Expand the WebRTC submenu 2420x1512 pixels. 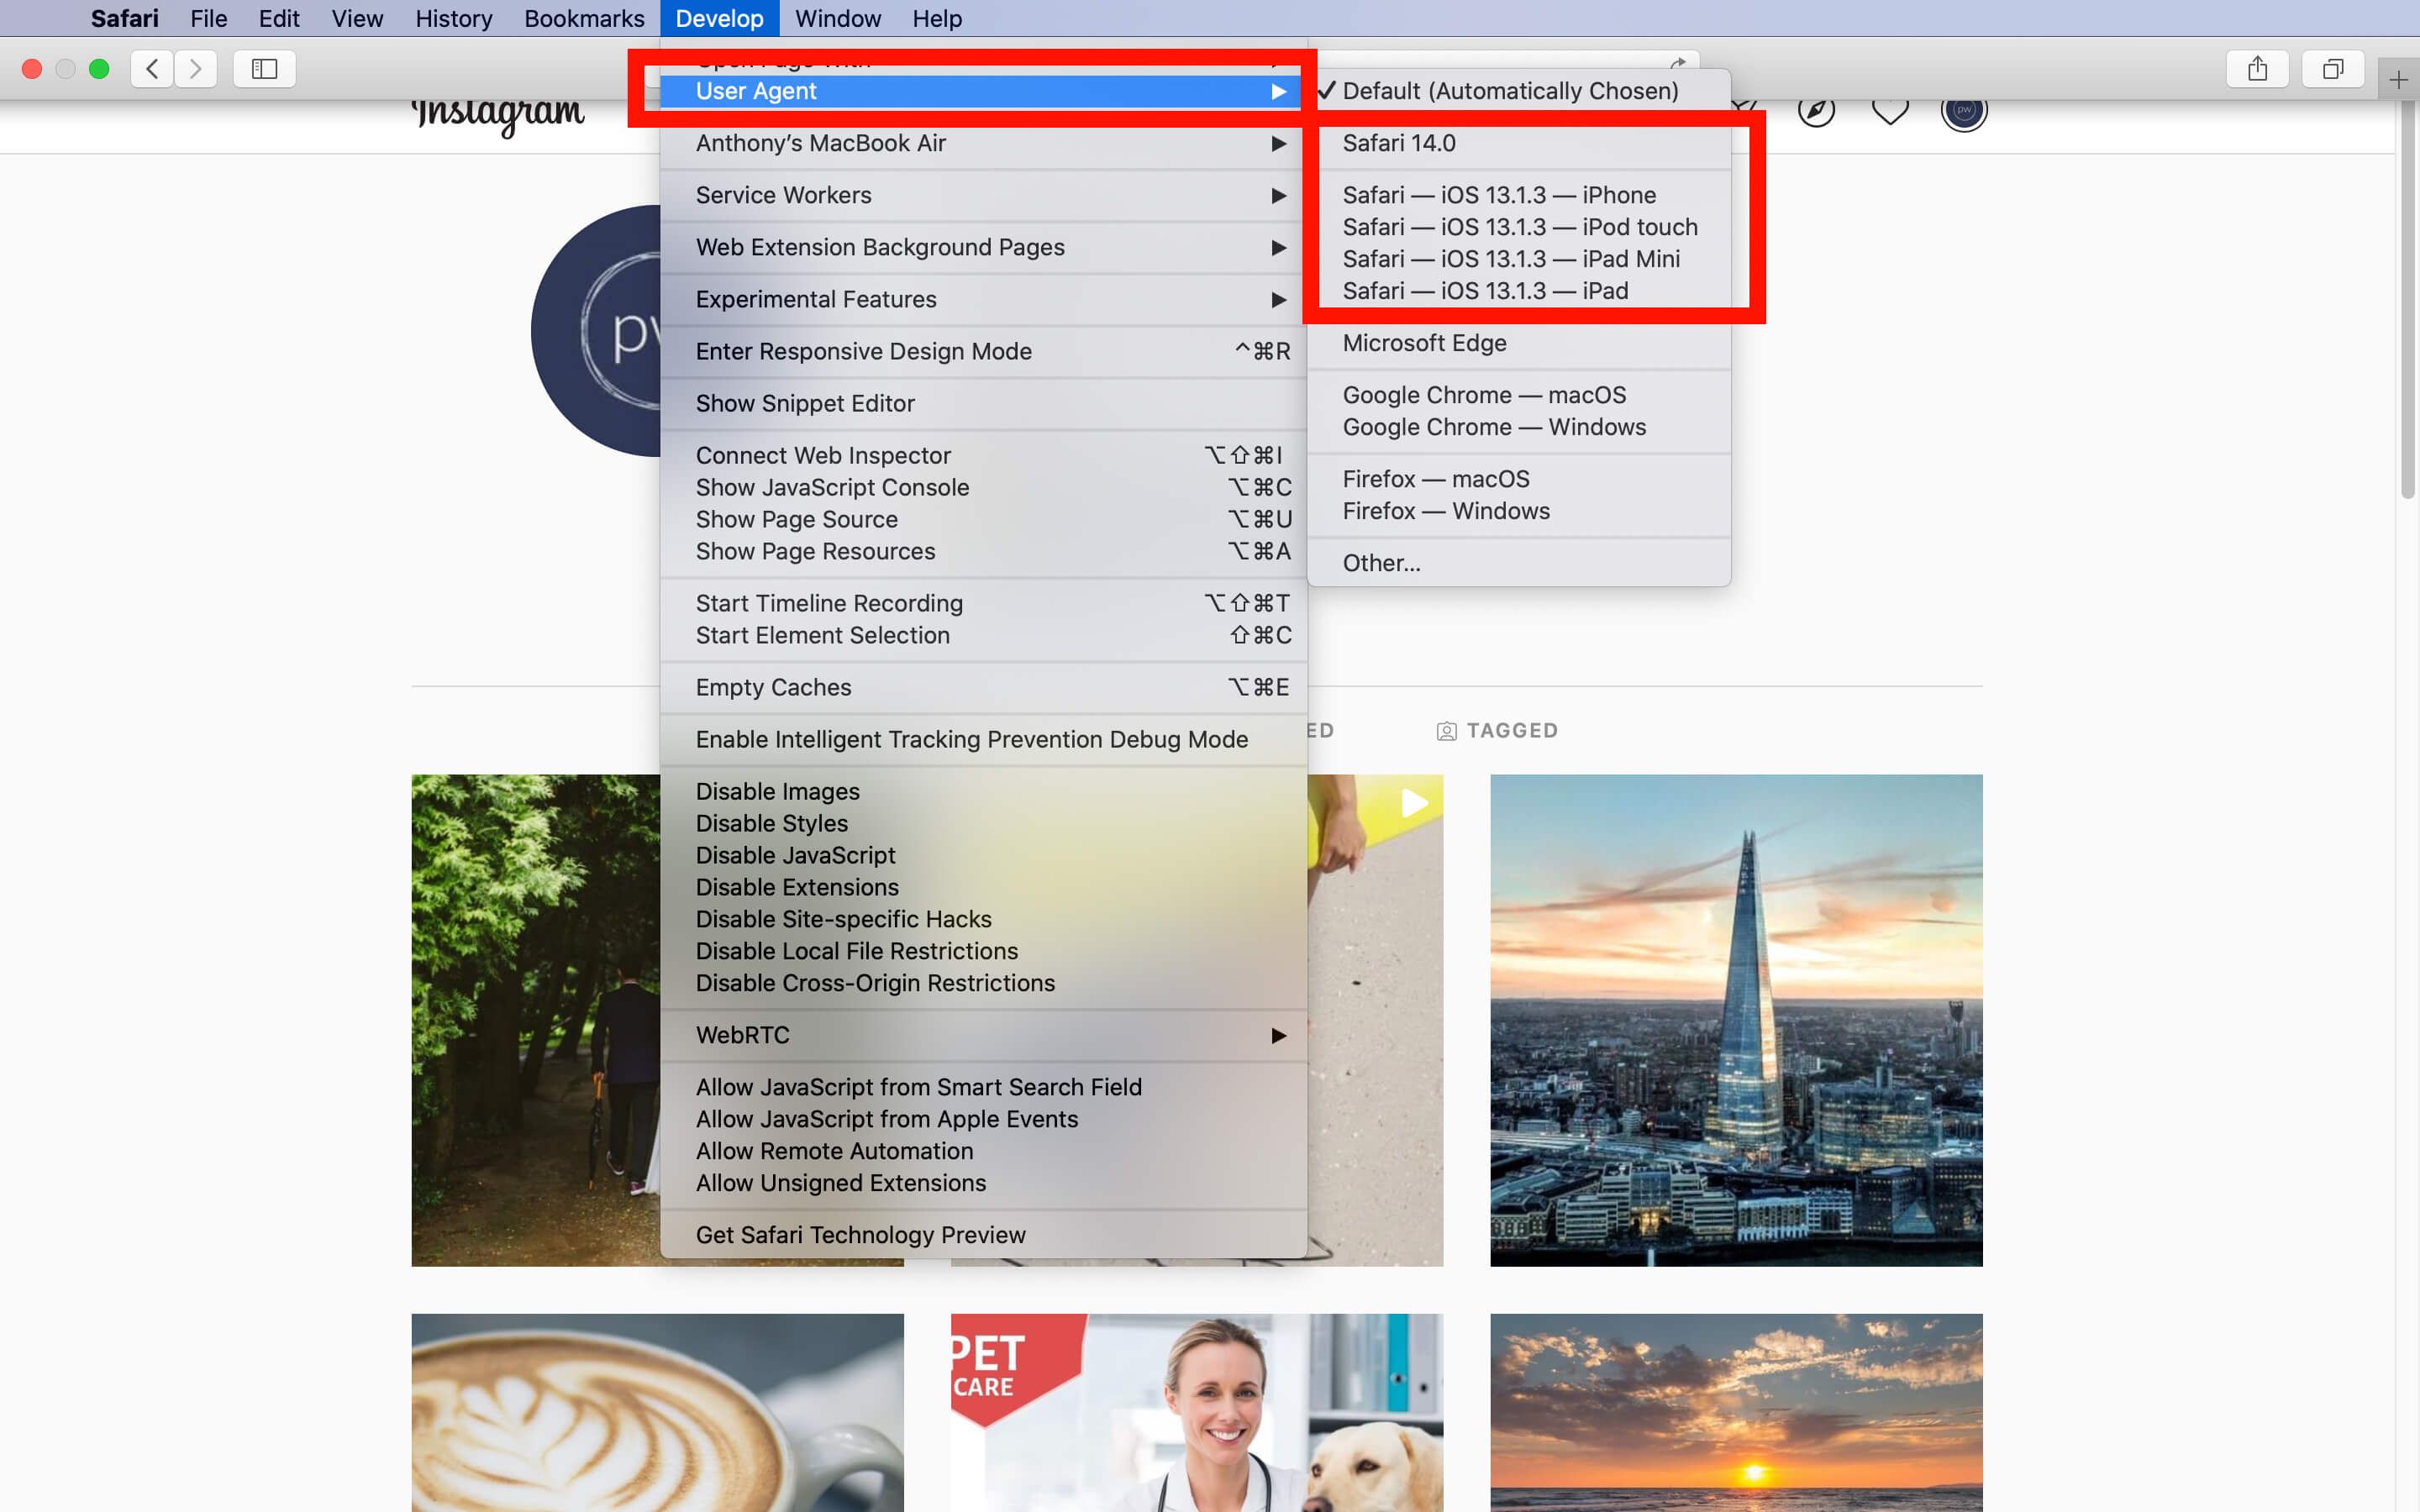coord(983,1035)
